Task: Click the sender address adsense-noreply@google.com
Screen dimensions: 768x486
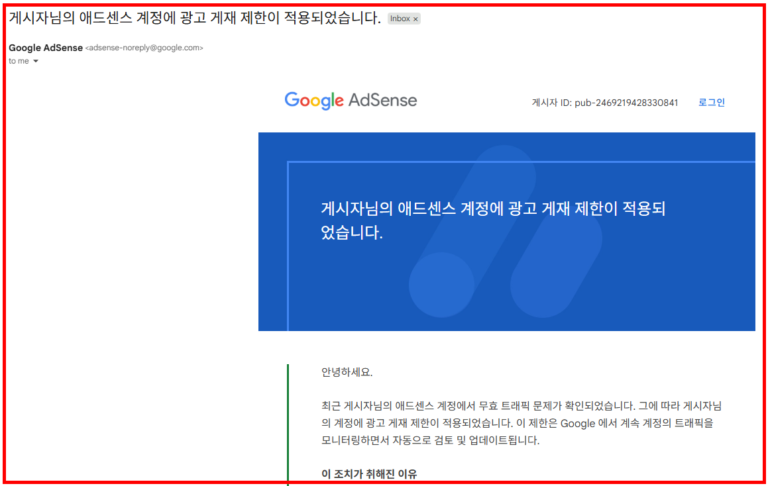Action: (x=144, y=48)
